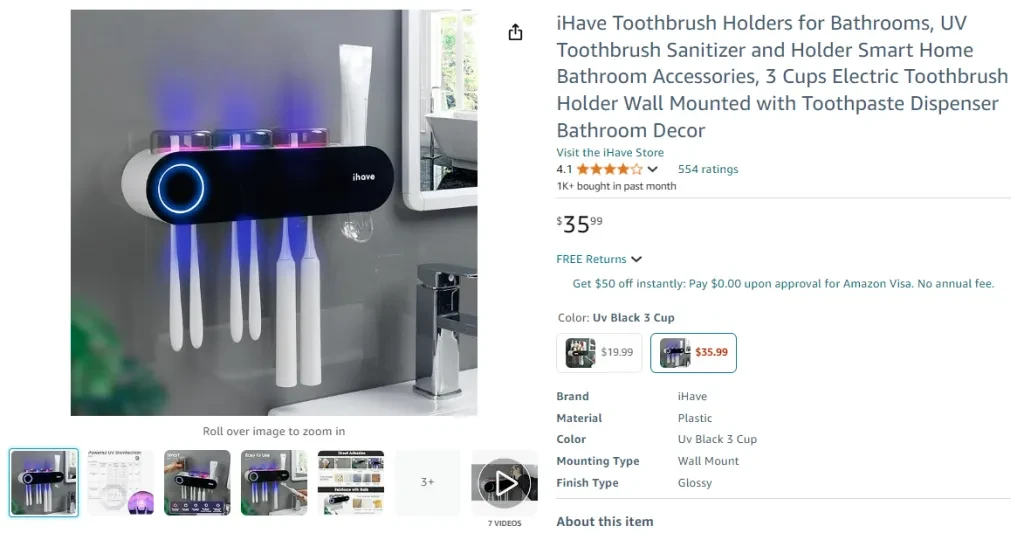Select the $35.99 Uv Black 3 Cup swatch

coord(693,353)
